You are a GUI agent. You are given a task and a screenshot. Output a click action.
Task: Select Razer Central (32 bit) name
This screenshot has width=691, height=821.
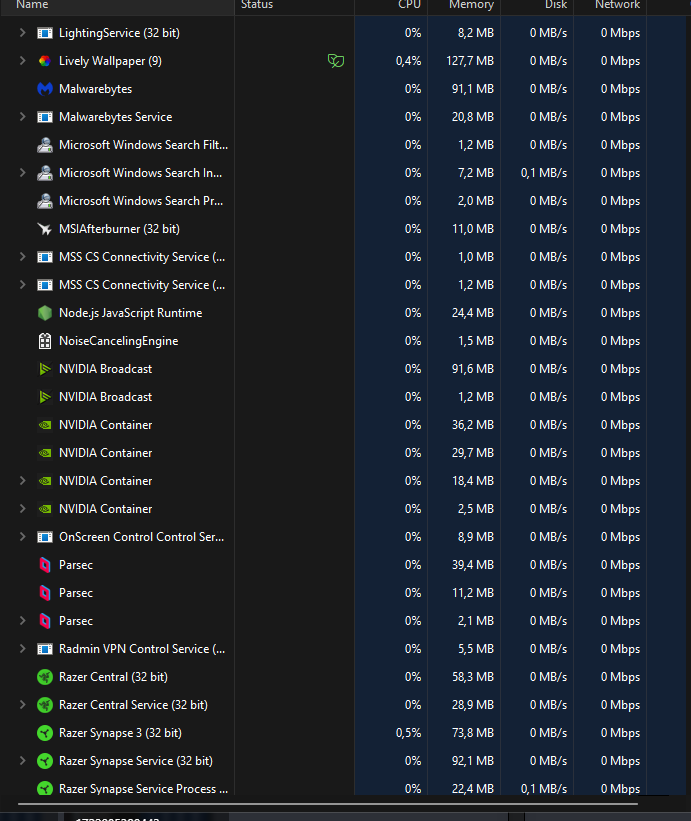tap(113, 677)
